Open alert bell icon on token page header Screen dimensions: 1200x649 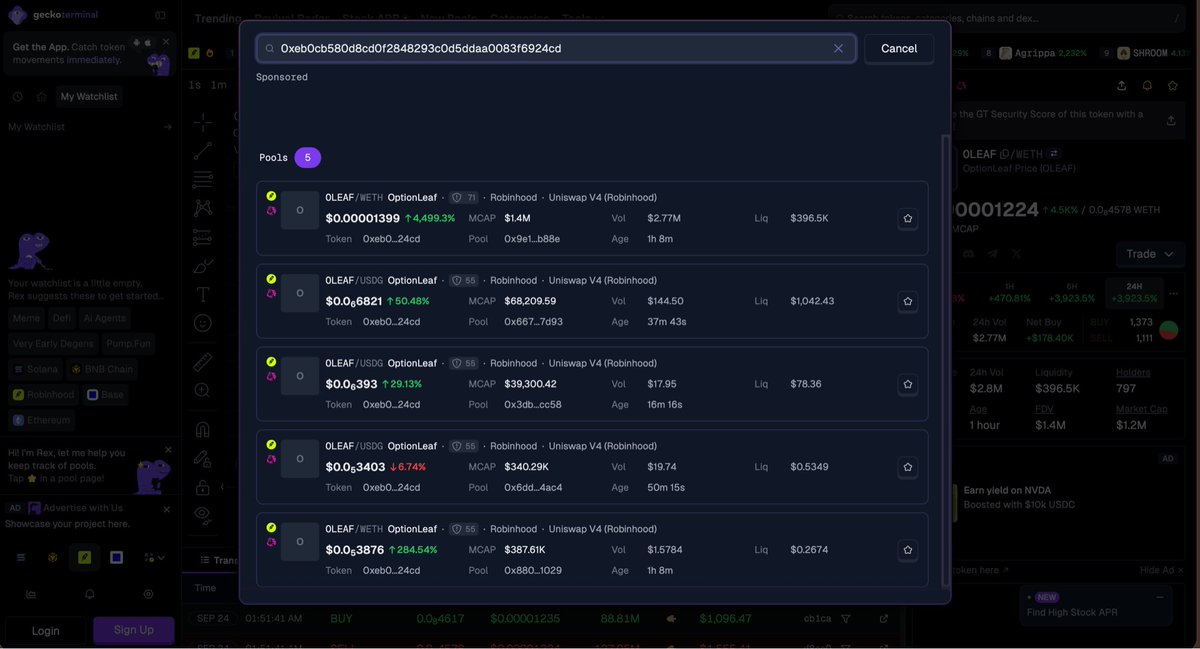point(1147,86)
